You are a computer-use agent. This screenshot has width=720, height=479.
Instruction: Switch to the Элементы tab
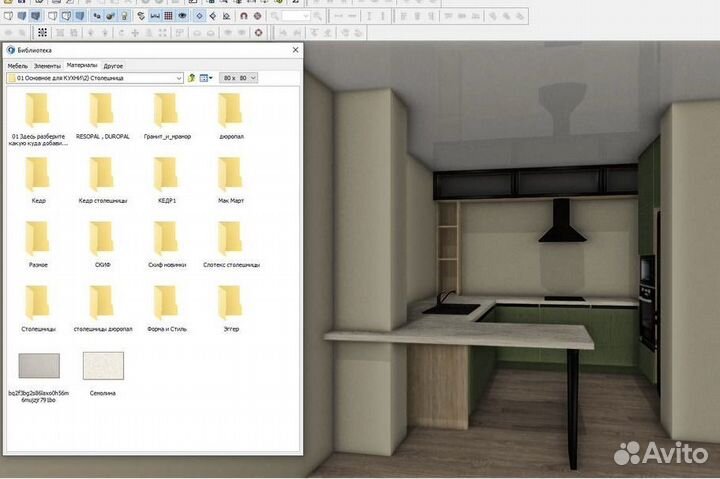(x=47, y=65)
